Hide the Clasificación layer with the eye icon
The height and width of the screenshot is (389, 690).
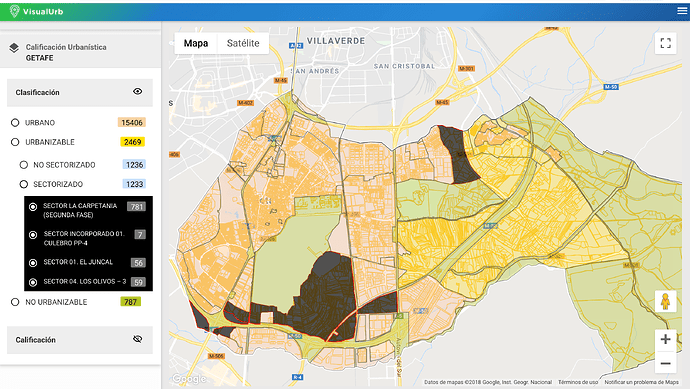point(137,92)
